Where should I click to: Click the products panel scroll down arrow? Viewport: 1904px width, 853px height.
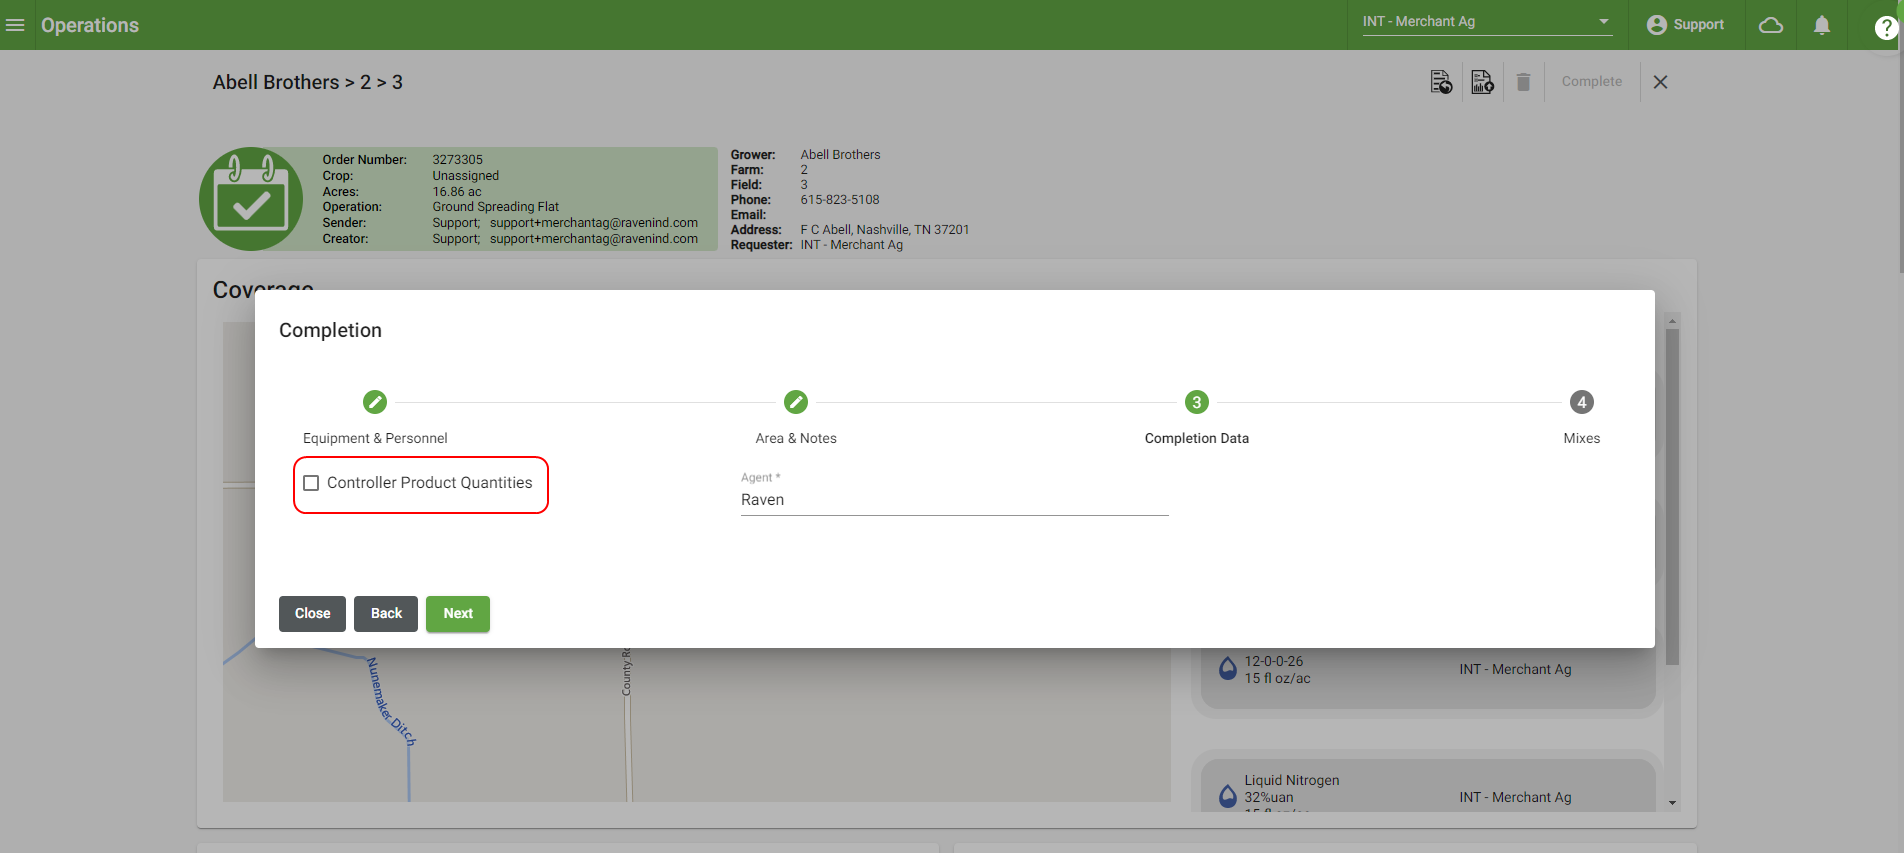pos(1672,802)
